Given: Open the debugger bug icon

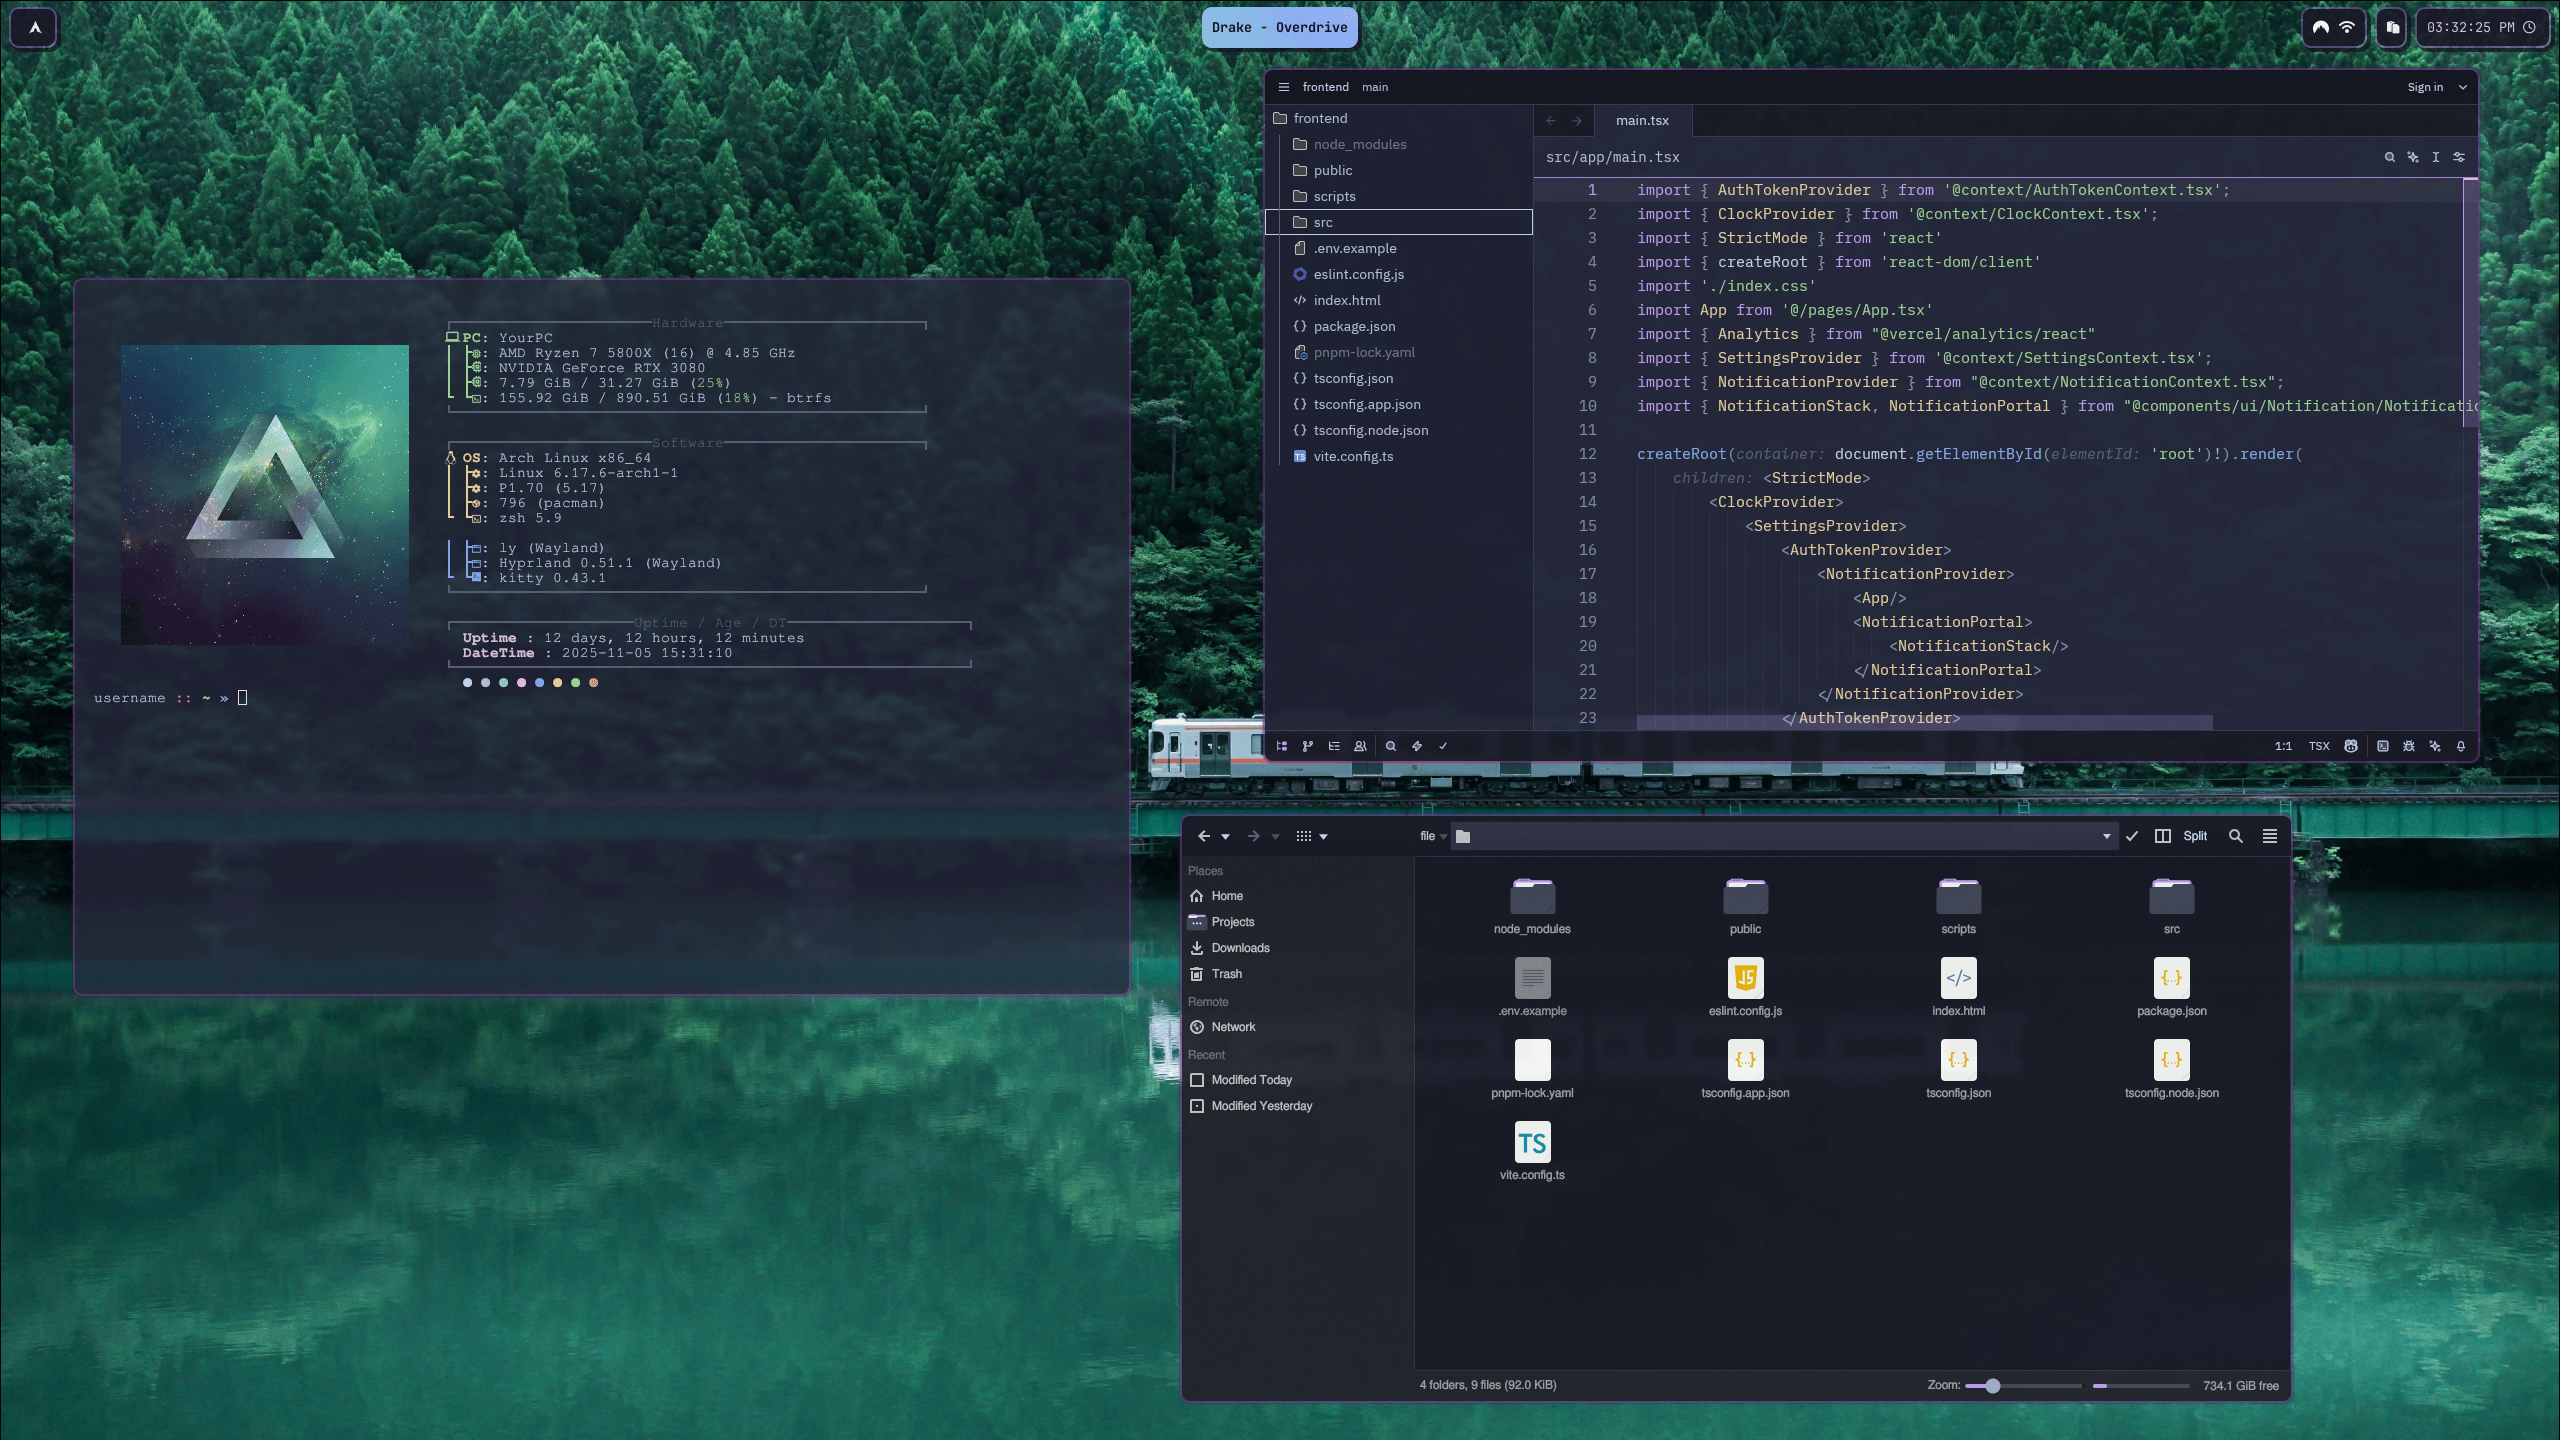Looking at the screenshot, I should [x=2409, y=746].
